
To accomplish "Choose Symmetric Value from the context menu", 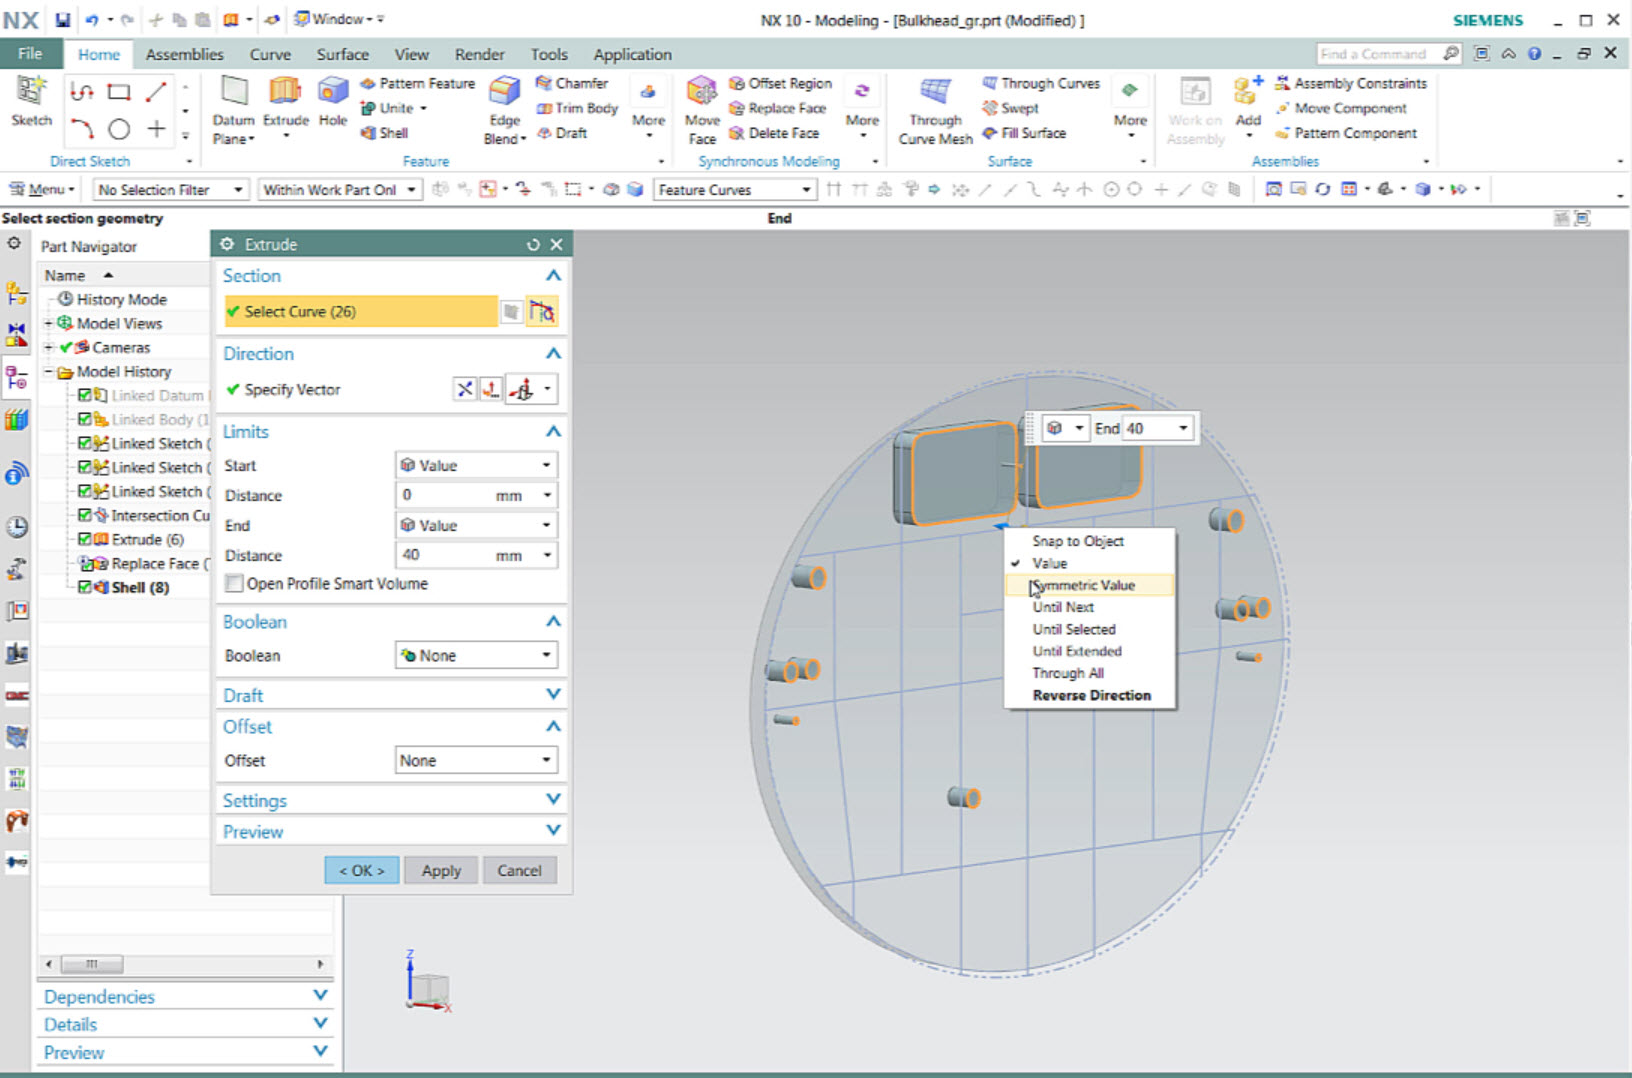I will tap(1083, 585).
